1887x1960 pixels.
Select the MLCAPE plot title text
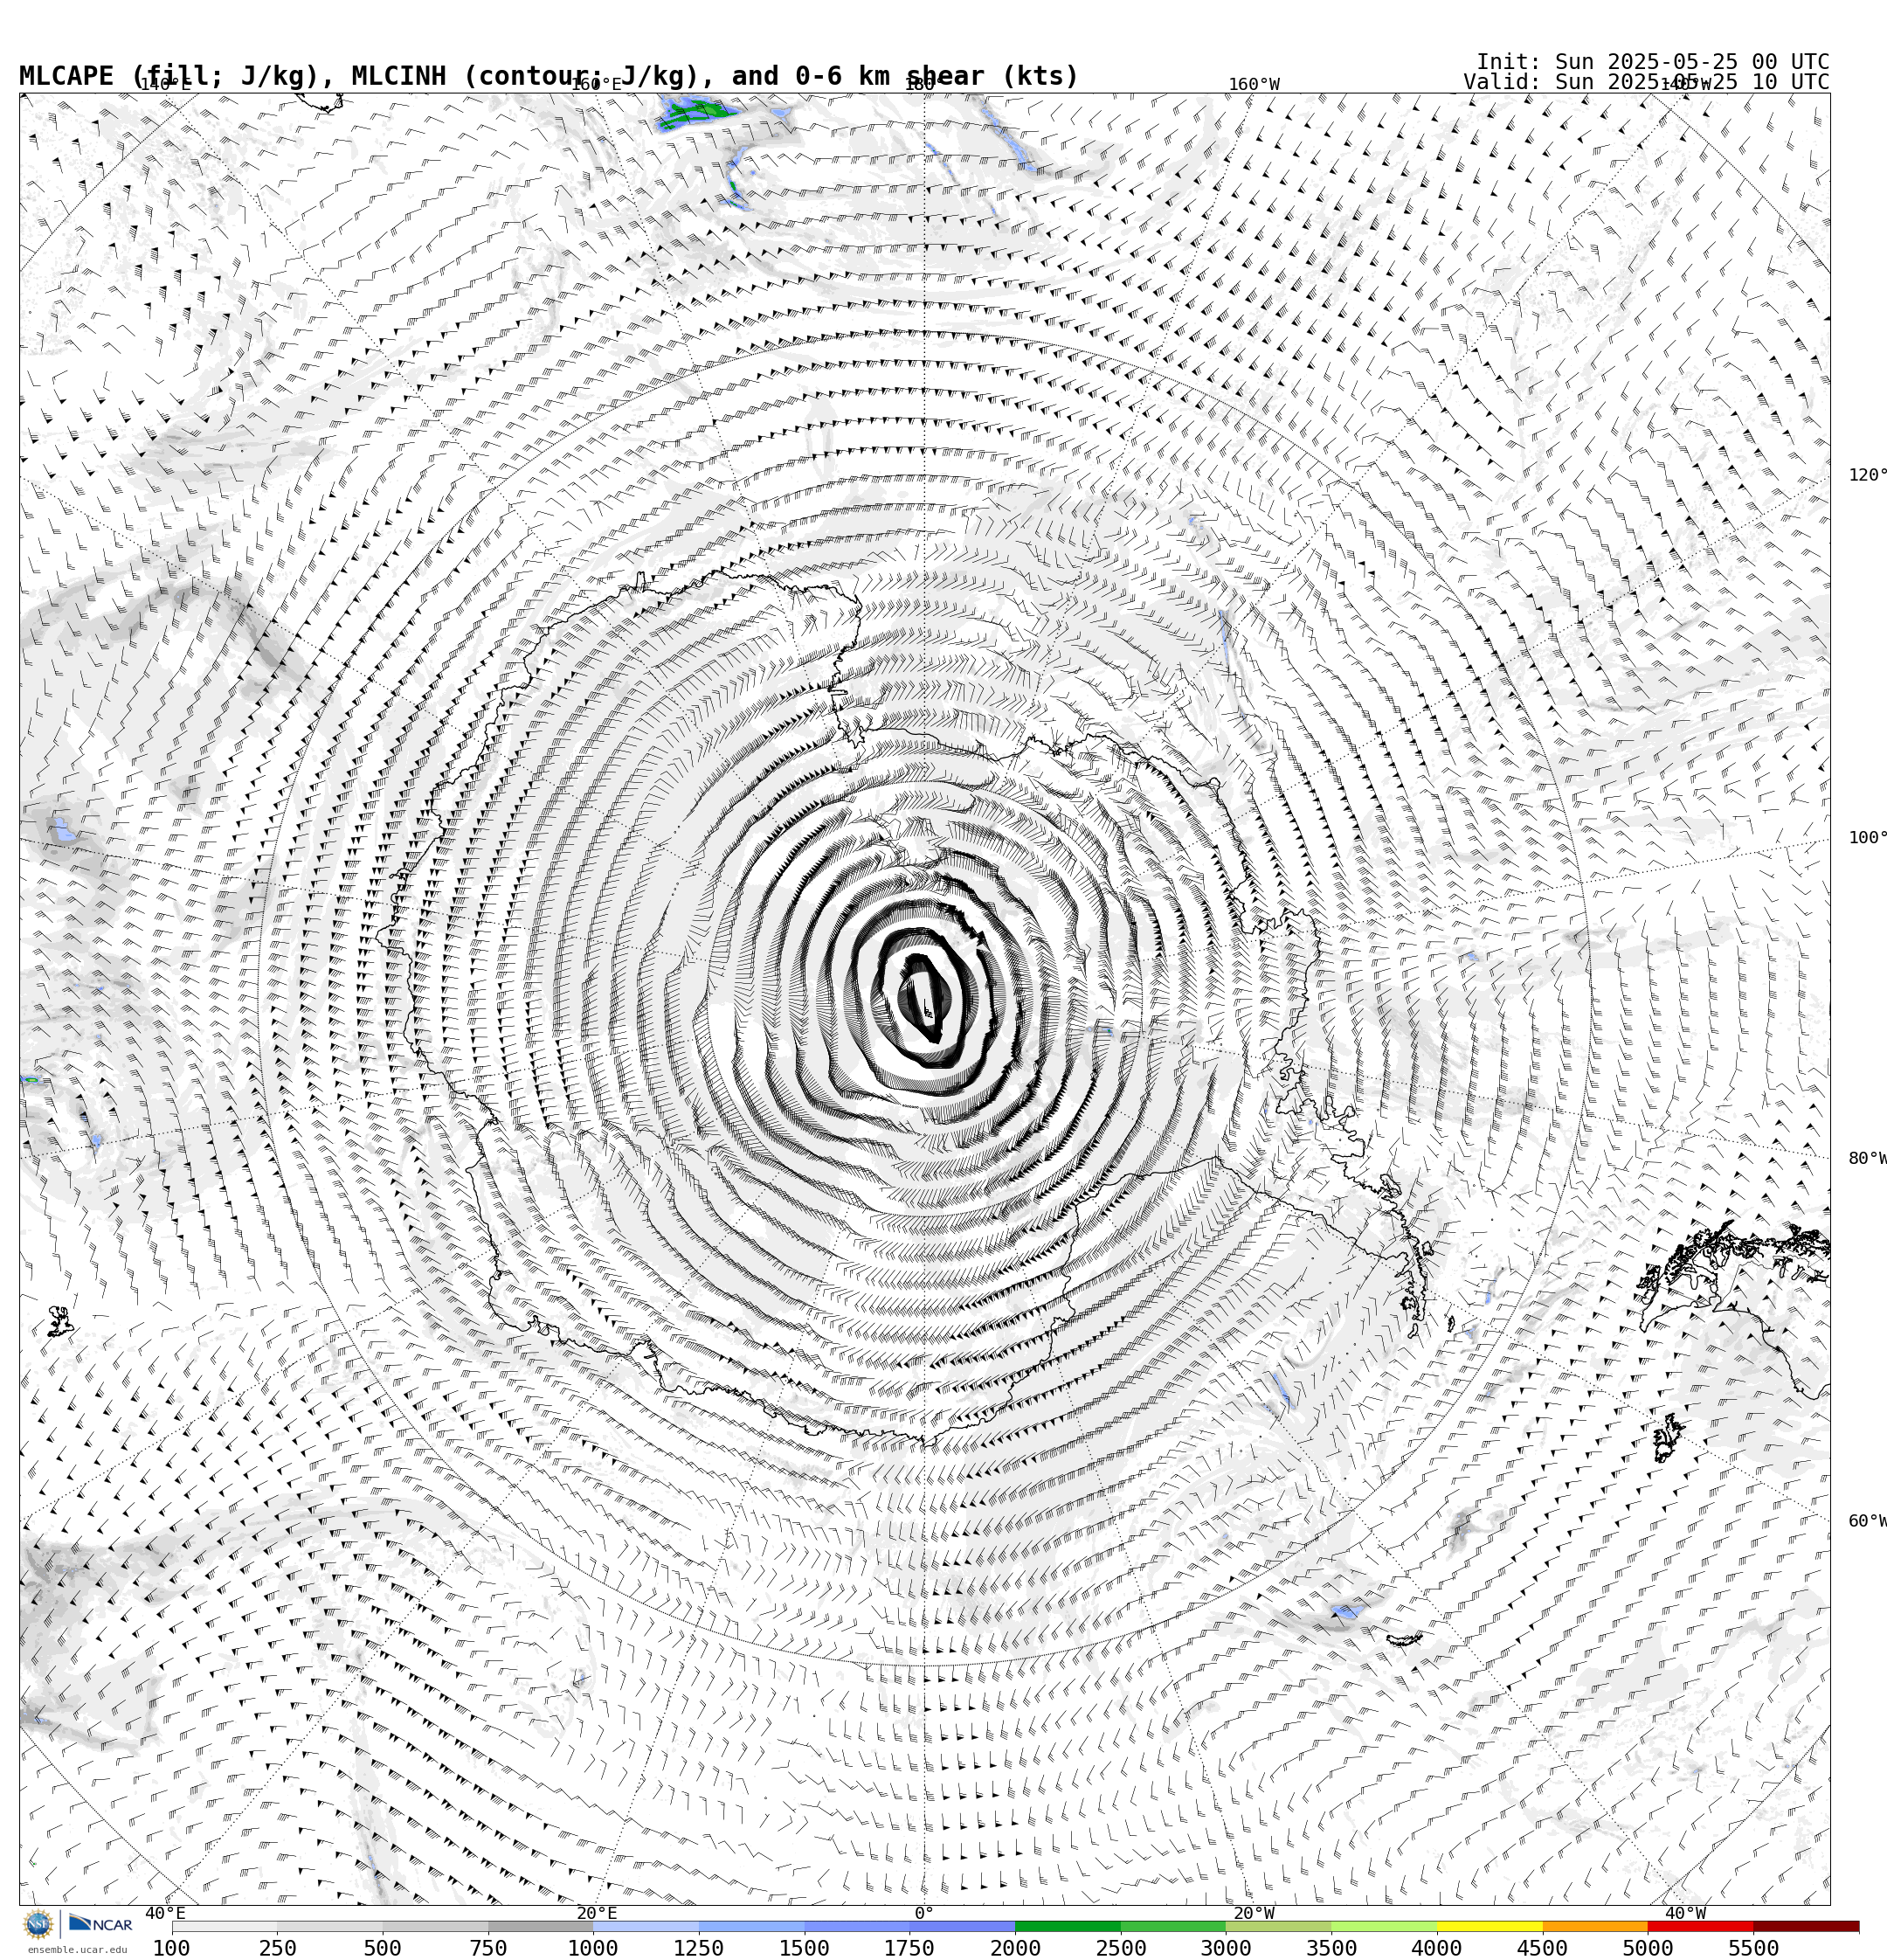click(549, 76)
